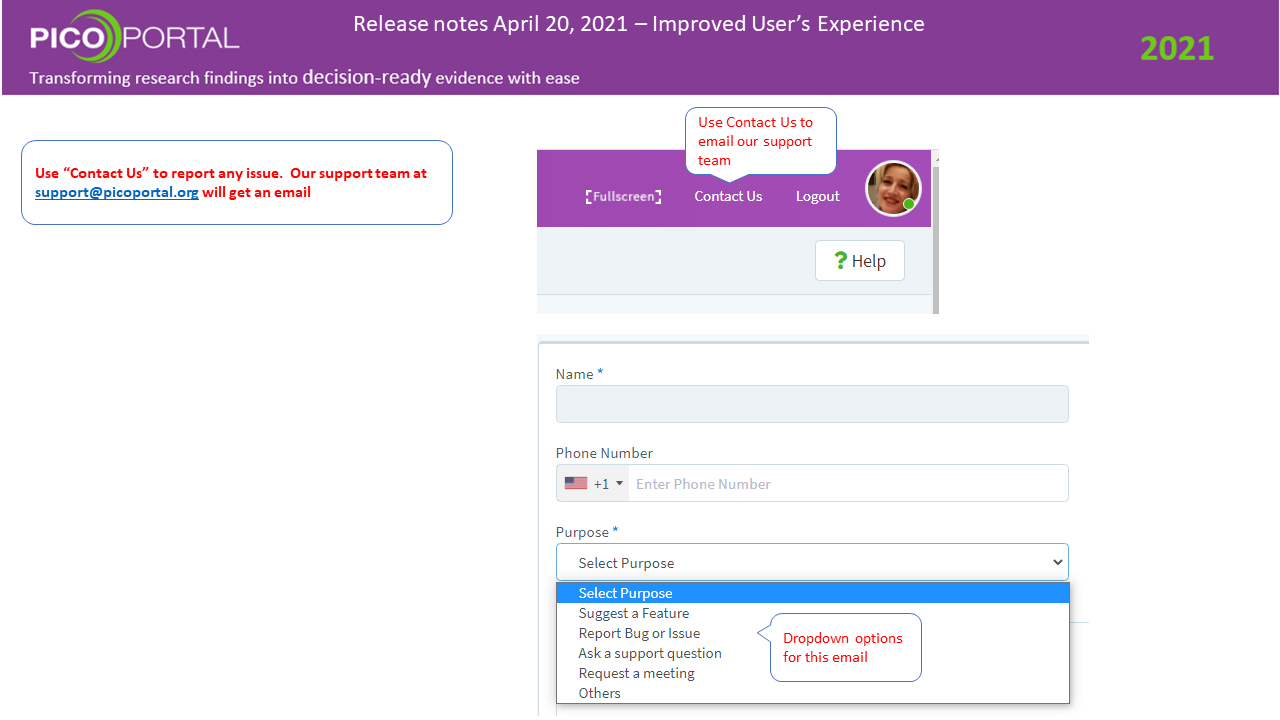Open the user profile avatar
The height and width of the screenshot is (720, 1280).
[893, 188]
